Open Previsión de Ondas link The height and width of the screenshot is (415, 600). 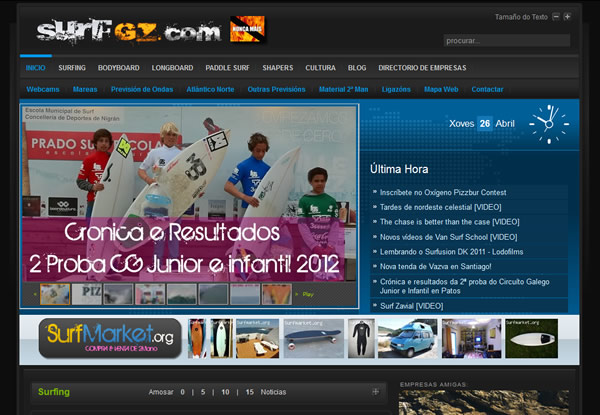coord(142,89)
